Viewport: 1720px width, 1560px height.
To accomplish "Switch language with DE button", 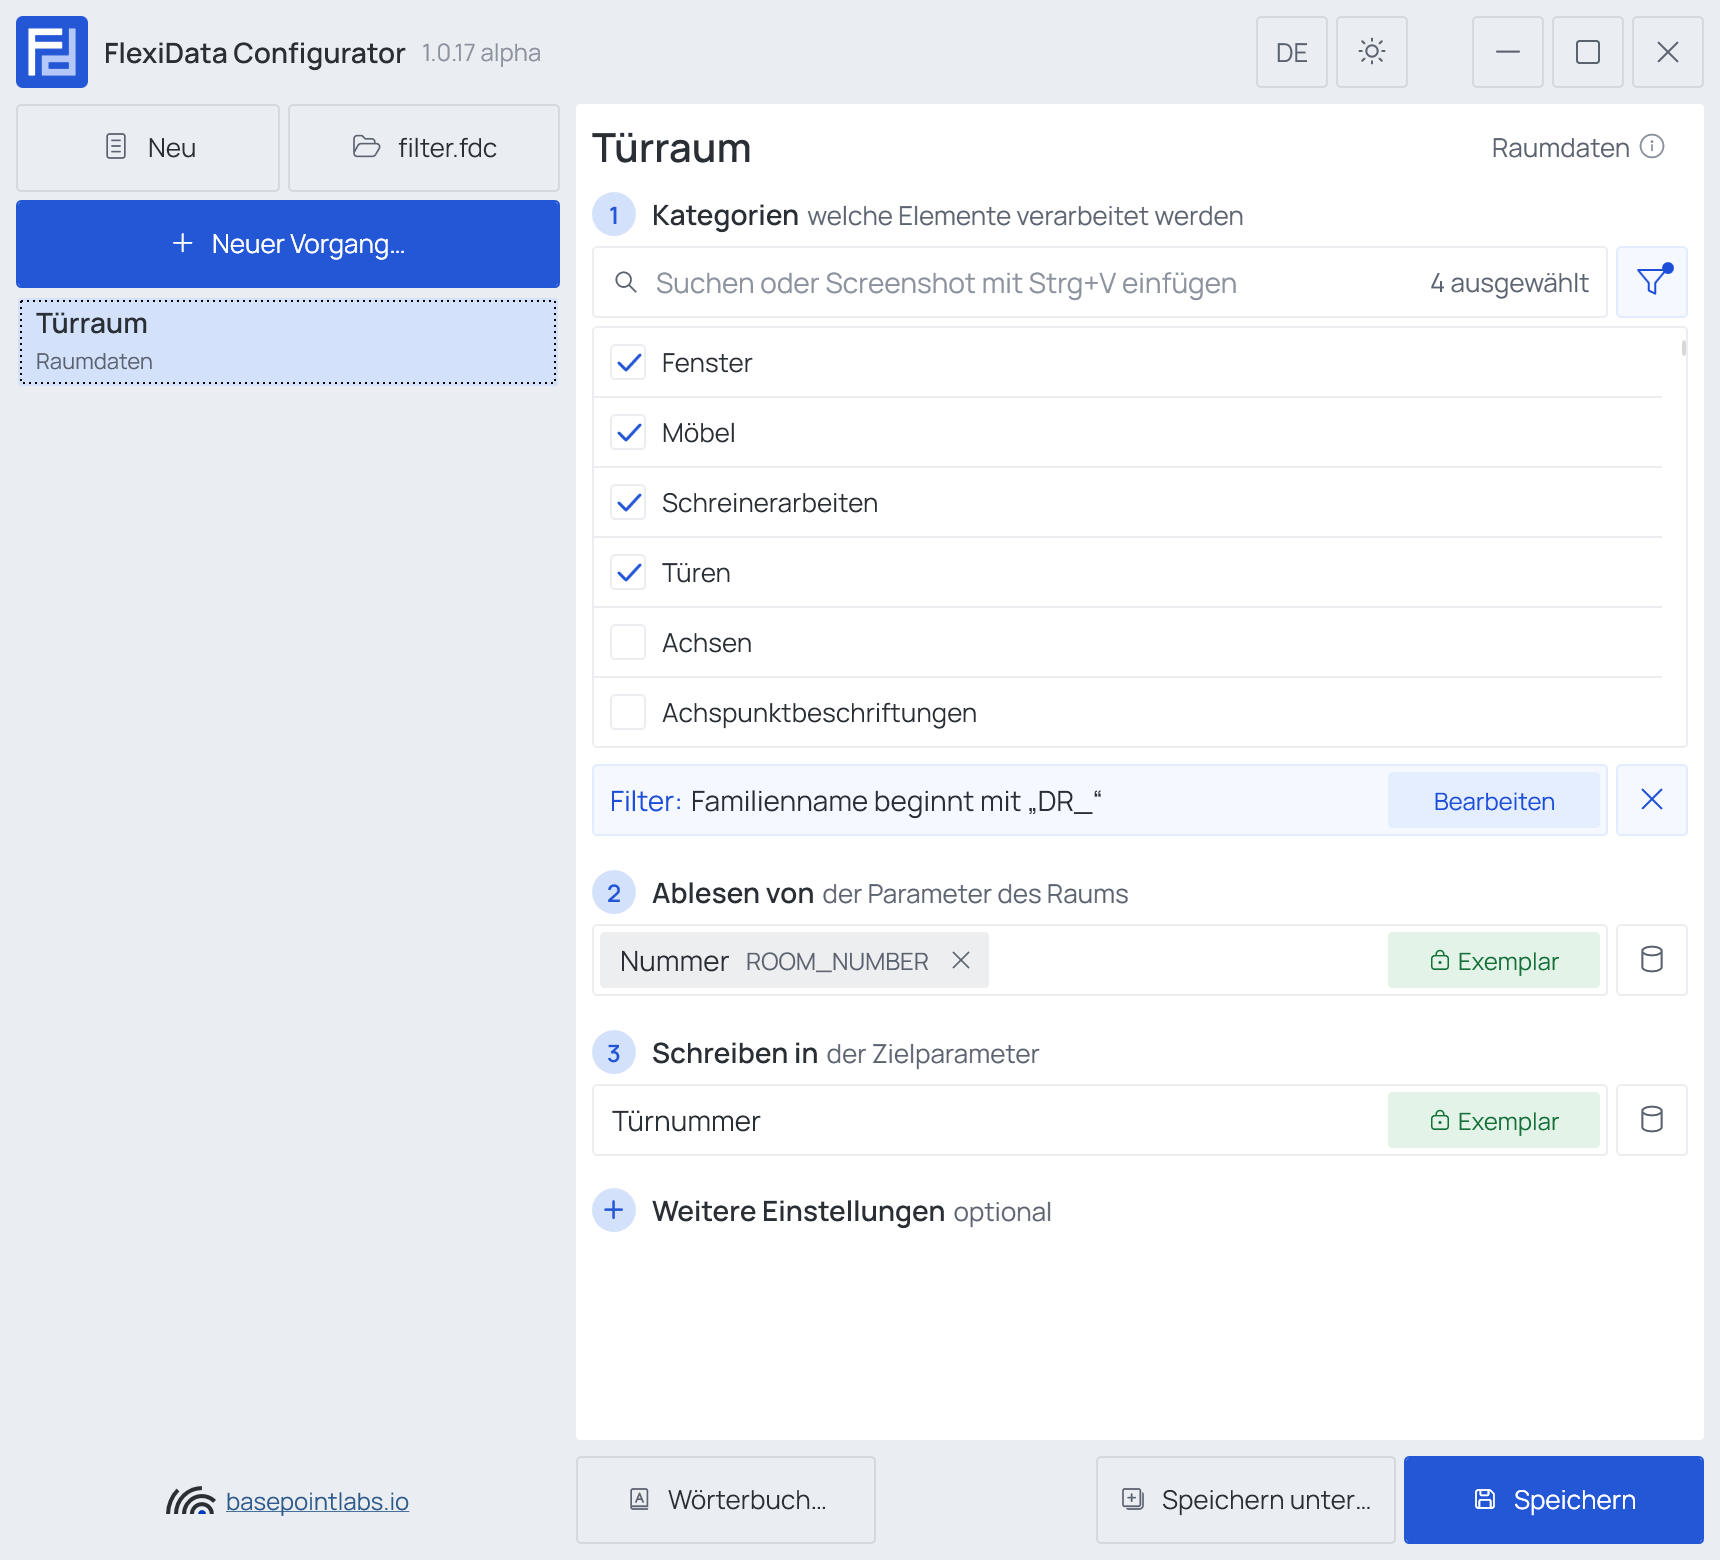I will tap(1292, 52).
